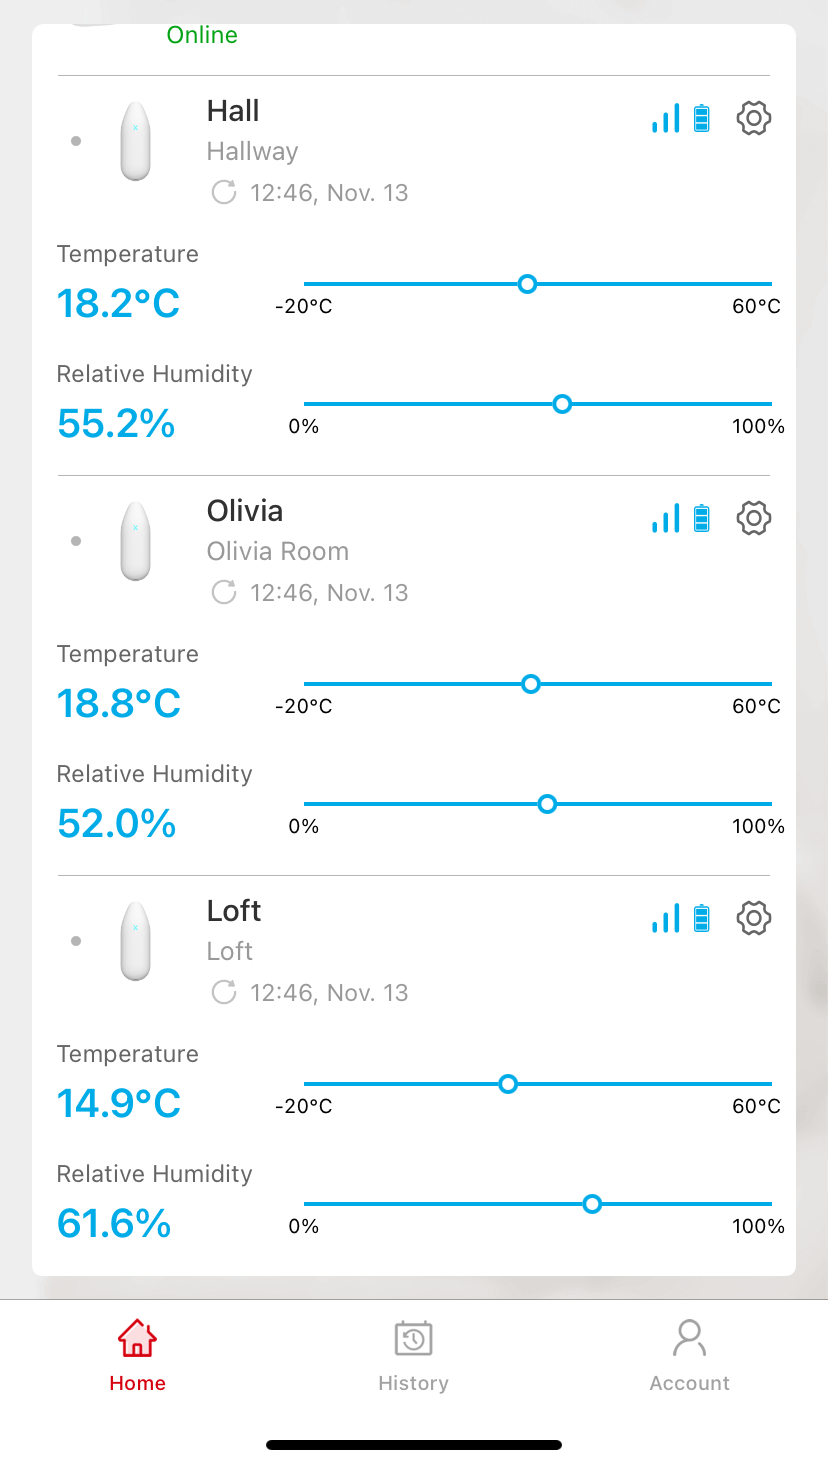Tap the Loft sensor device image
Image resolution: width=828 pixels, height=1466 pixels.
[x=135, y=941]
